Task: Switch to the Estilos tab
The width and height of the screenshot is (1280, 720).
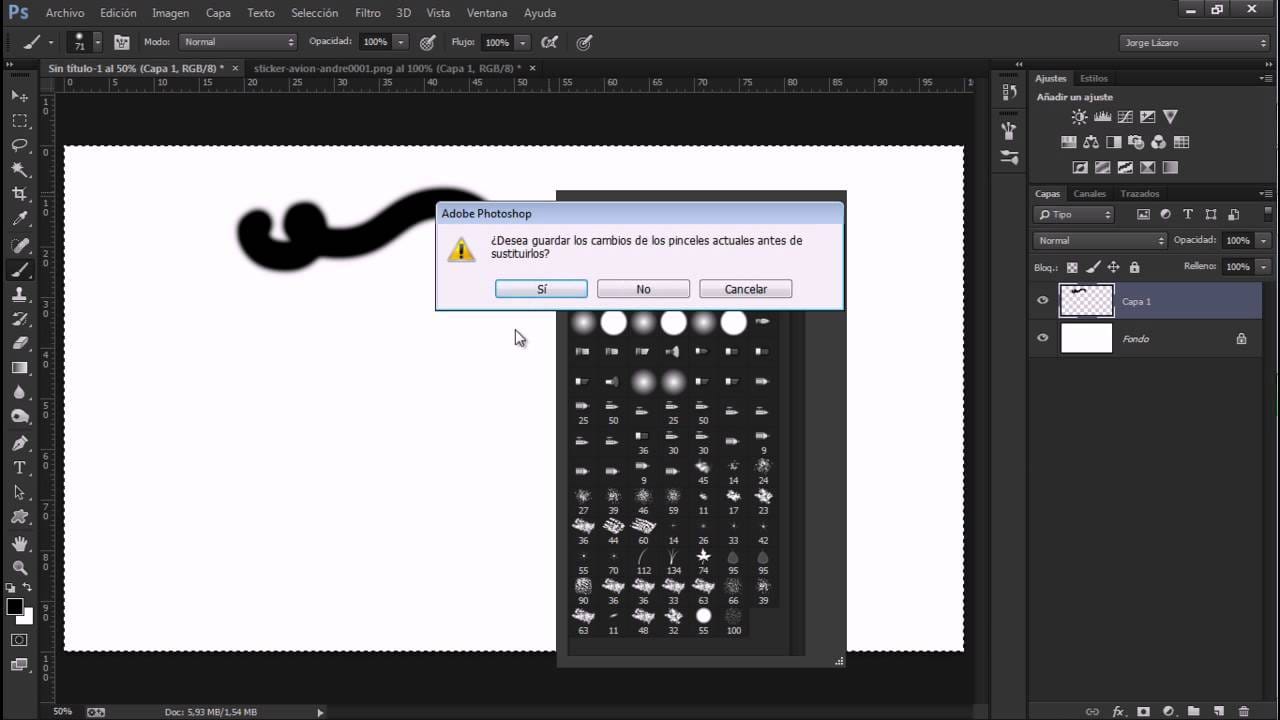Action: coord(1094,78)
